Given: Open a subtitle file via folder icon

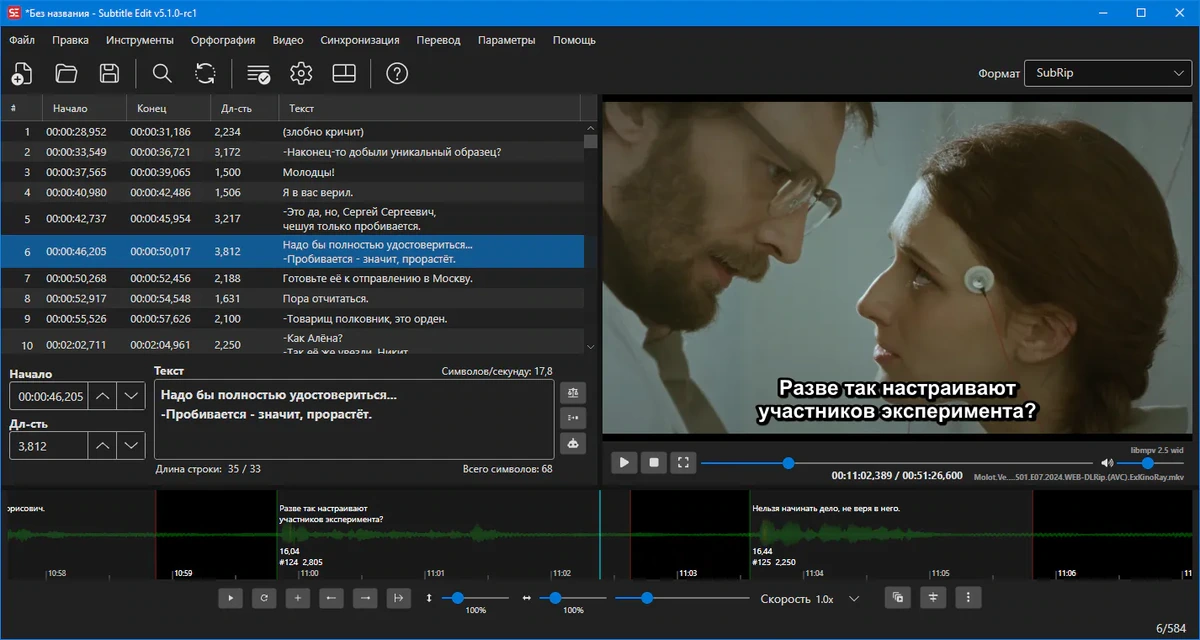Looking at the screenshot, I should 66,73.
